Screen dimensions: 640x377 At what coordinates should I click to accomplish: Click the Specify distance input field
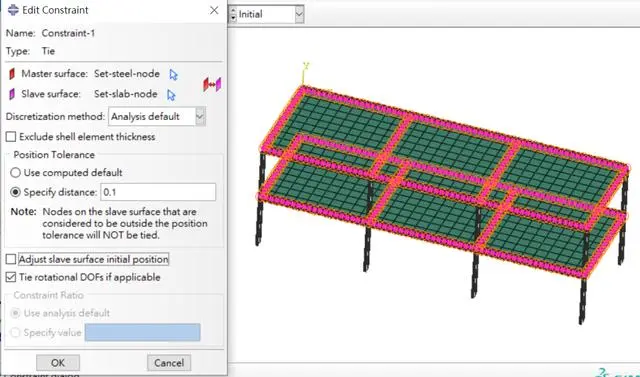tap(158, 192)
